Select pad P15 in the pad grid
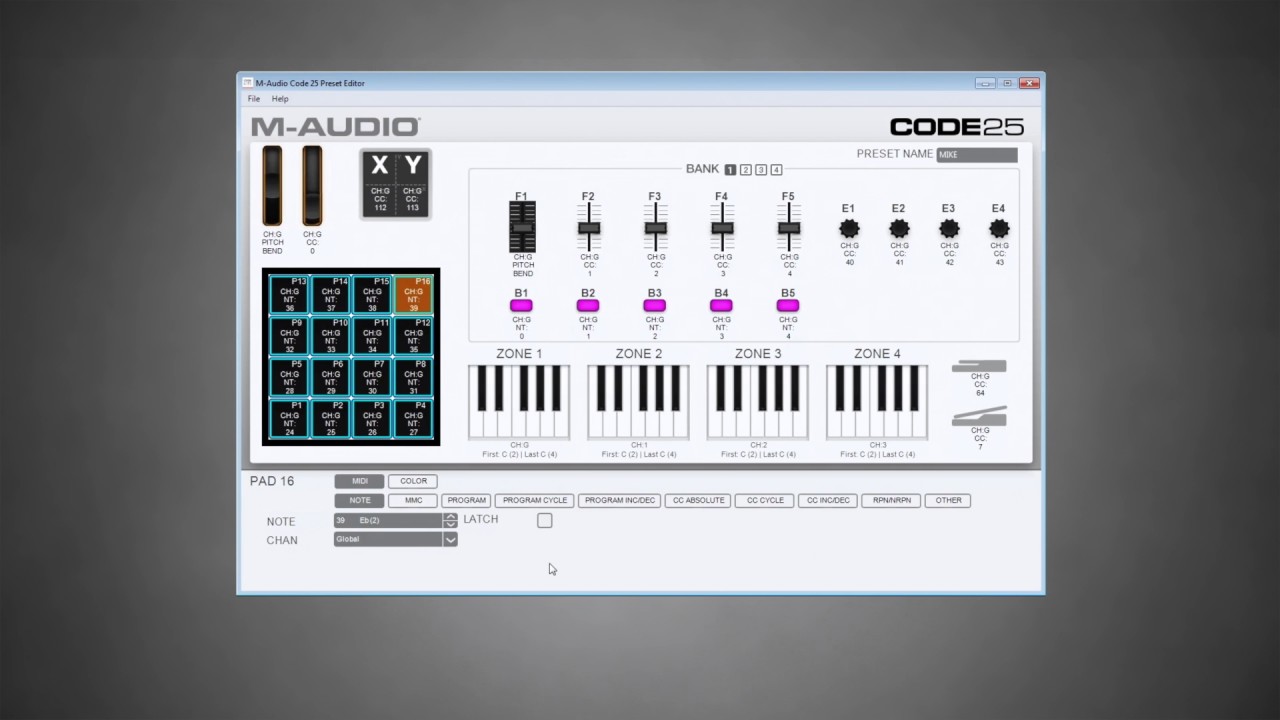 pos(372,295)
